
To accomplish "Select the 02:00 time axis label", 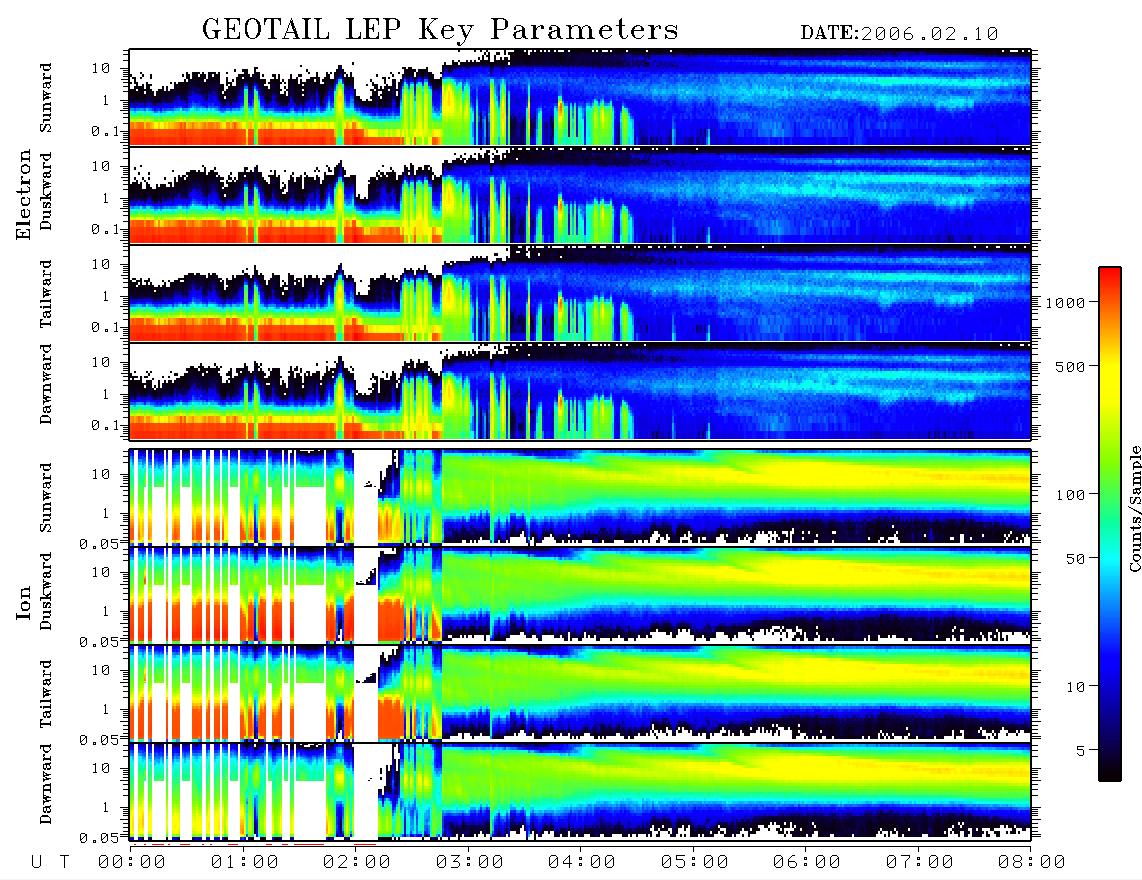I will tap(357, 862).
